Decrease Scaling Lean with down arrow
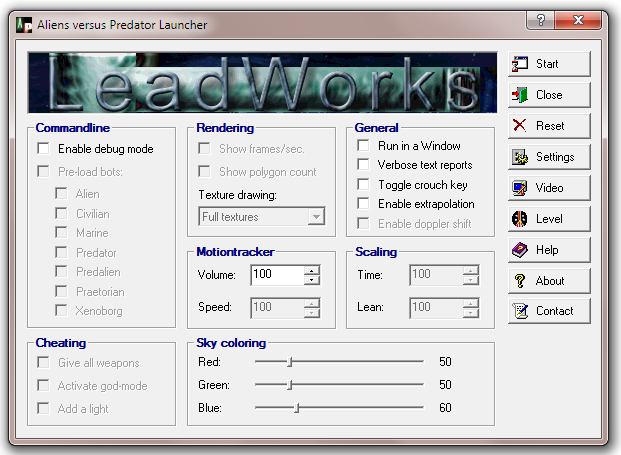The image size is (621, 455). 471,313
